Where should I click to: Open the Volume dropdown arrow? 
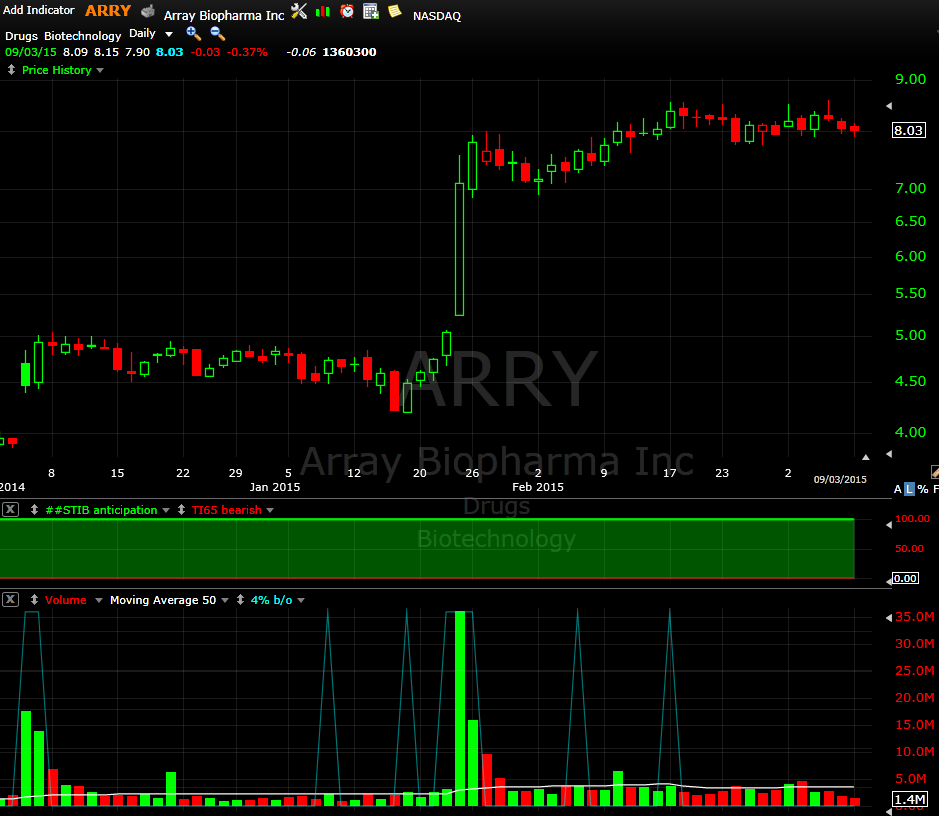[99, 600]
